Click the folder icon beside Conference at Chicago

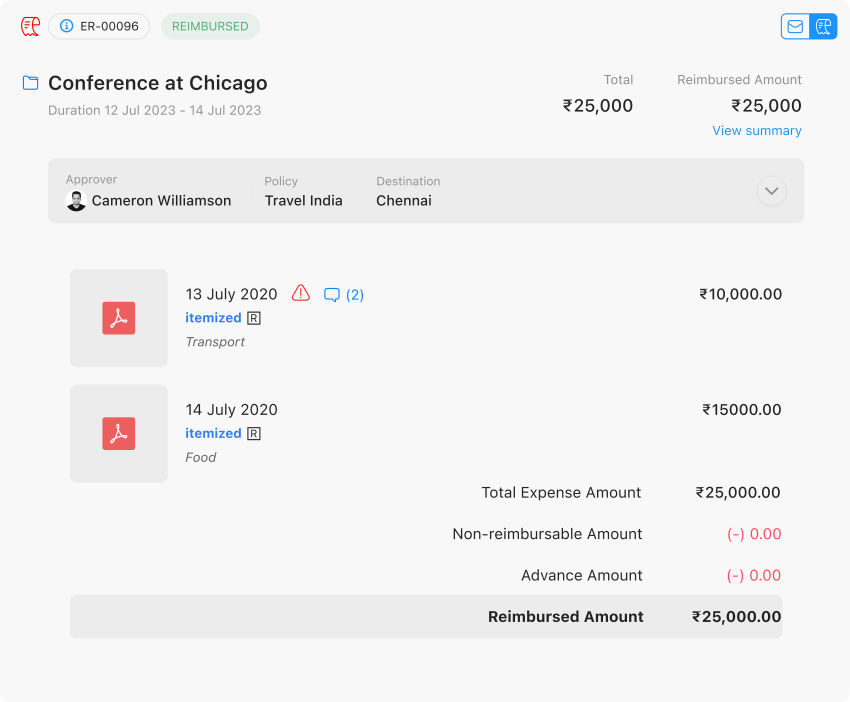30,83
